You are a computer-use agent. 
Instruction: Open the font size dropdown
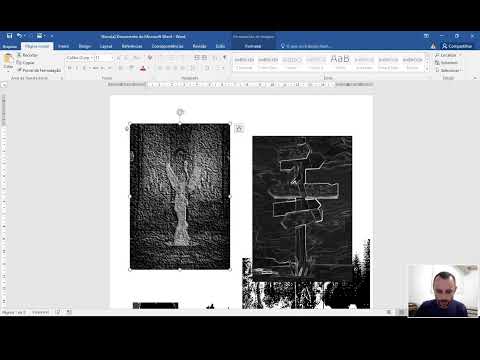click(x=112, y=58)
